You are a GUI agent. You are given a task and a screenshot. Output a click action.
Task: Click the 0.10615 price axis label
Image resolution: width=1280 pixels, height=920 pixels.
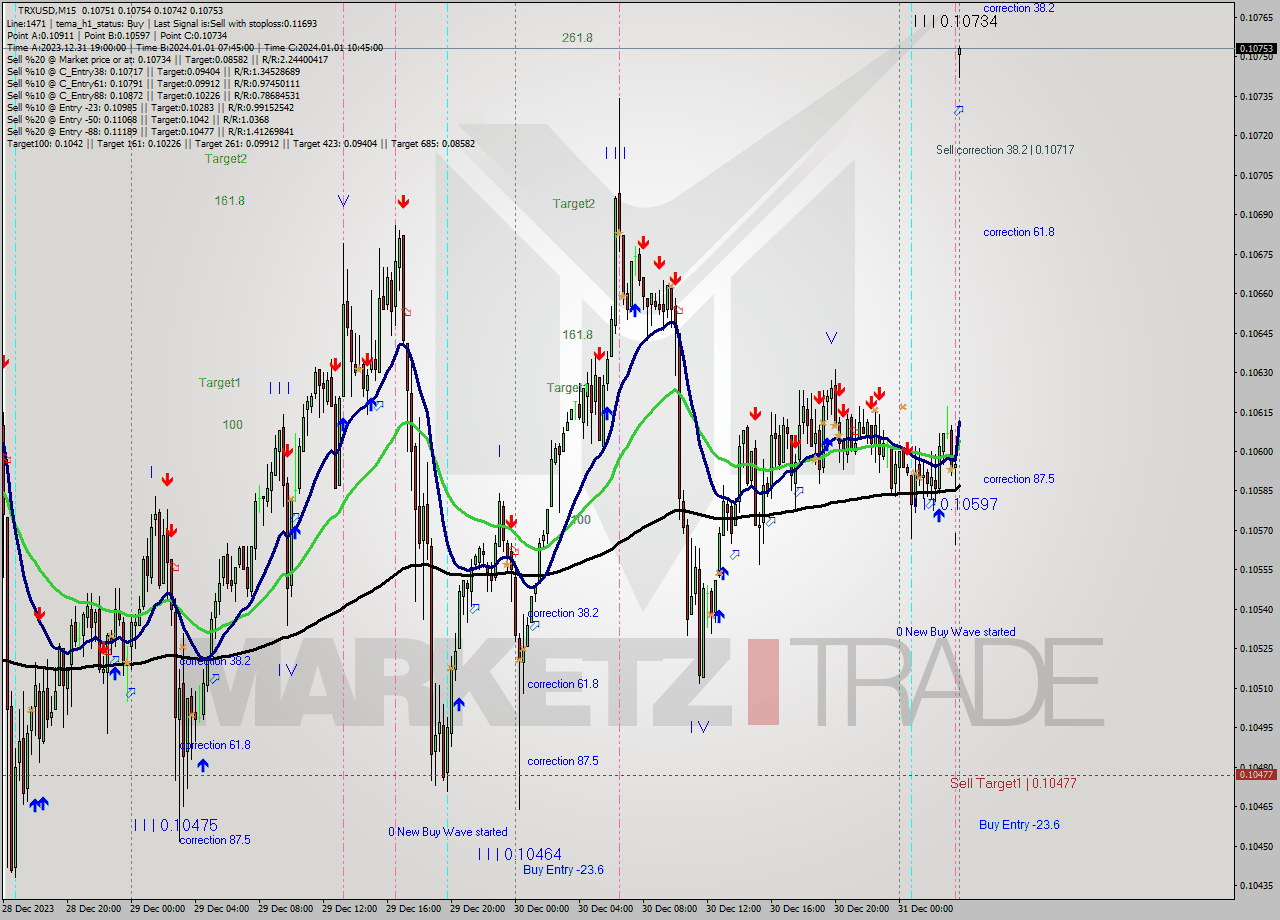coord(1256,412)
